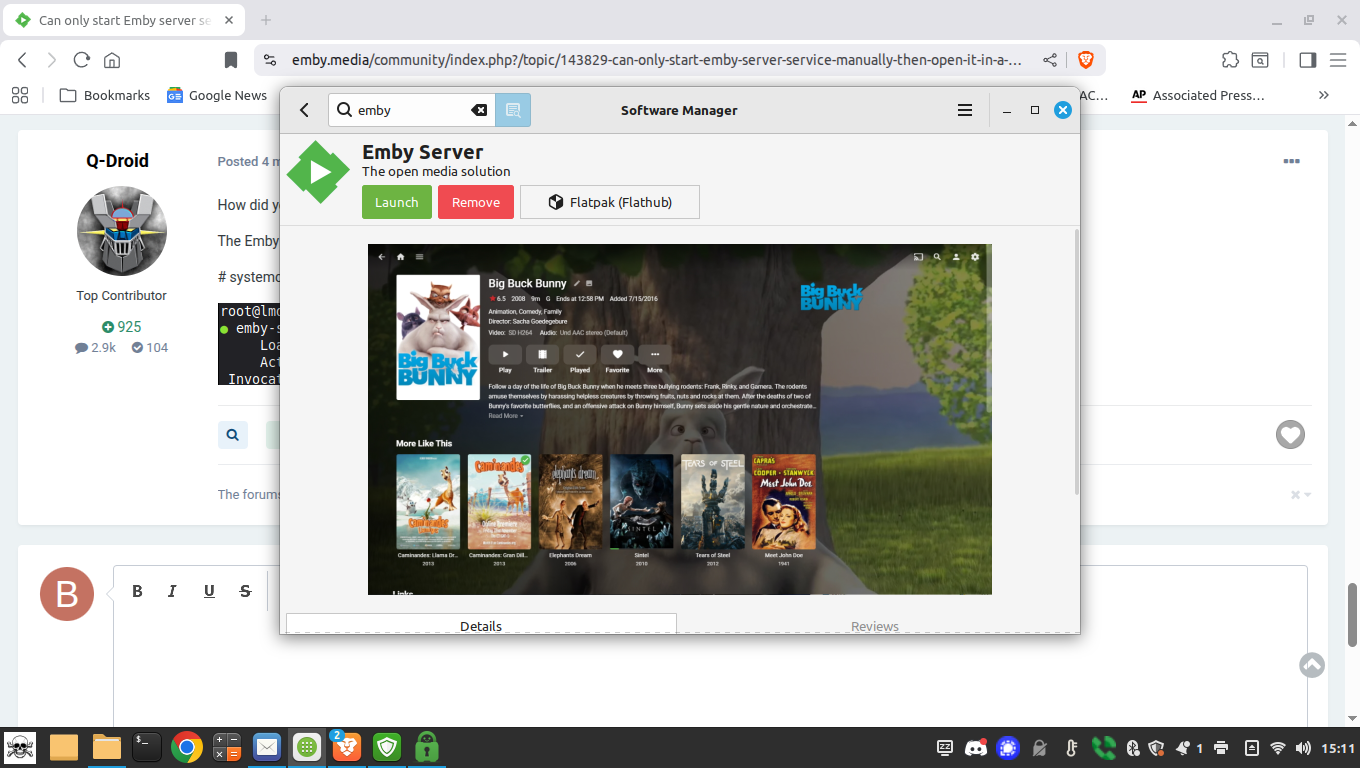Open post options three-dots menu

(1291, 161)
